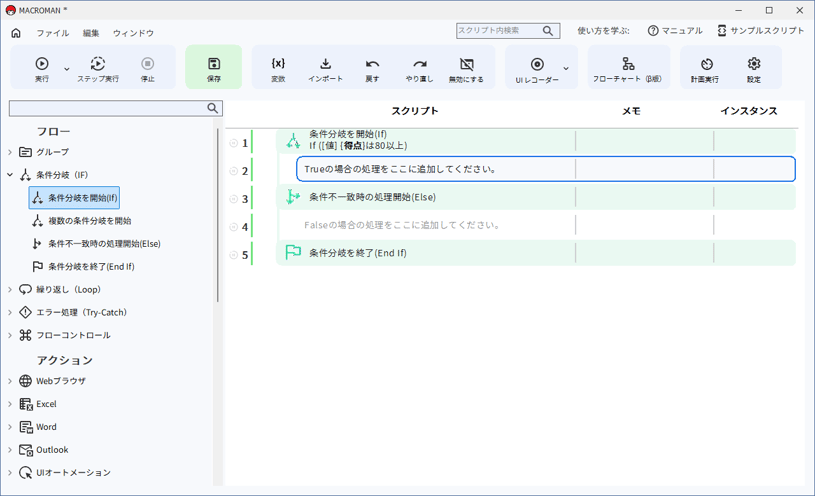Click the End If flag icon on row 5
Viewport: 815px width, 496px height.
click(293, 253)
